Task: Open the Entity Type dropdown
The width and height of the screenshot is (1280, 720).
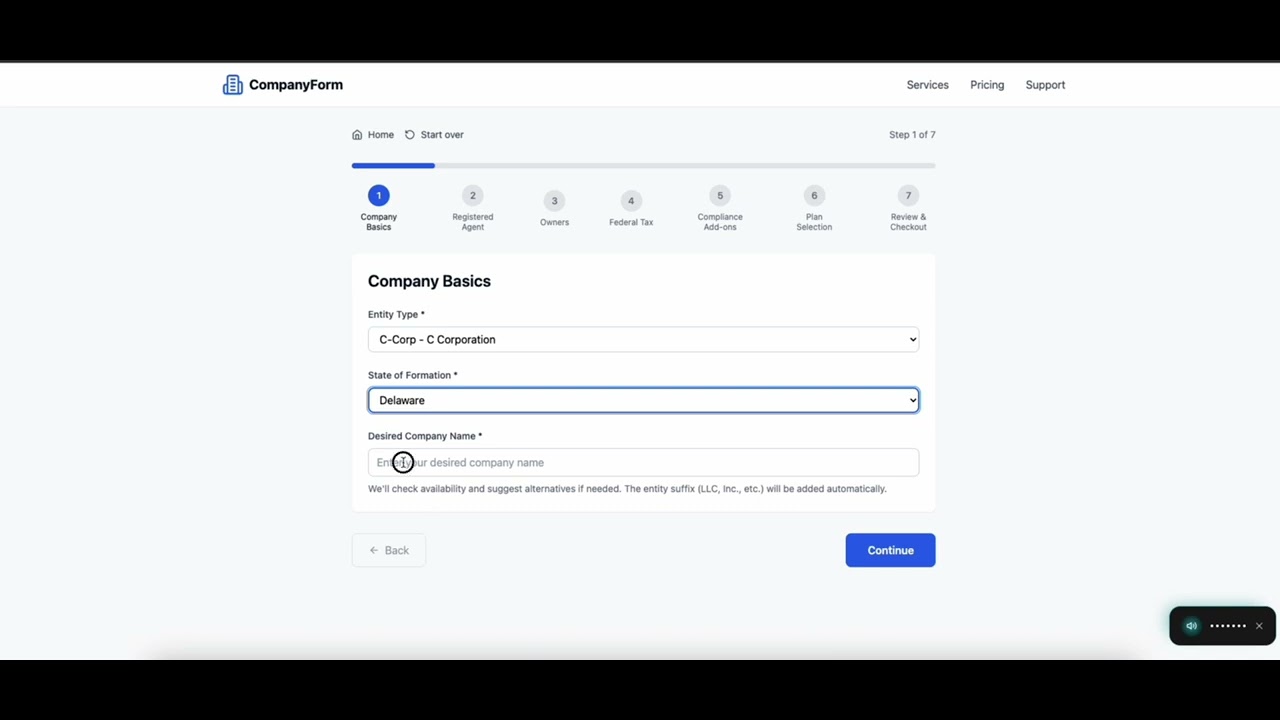Action: coord(643,340)
